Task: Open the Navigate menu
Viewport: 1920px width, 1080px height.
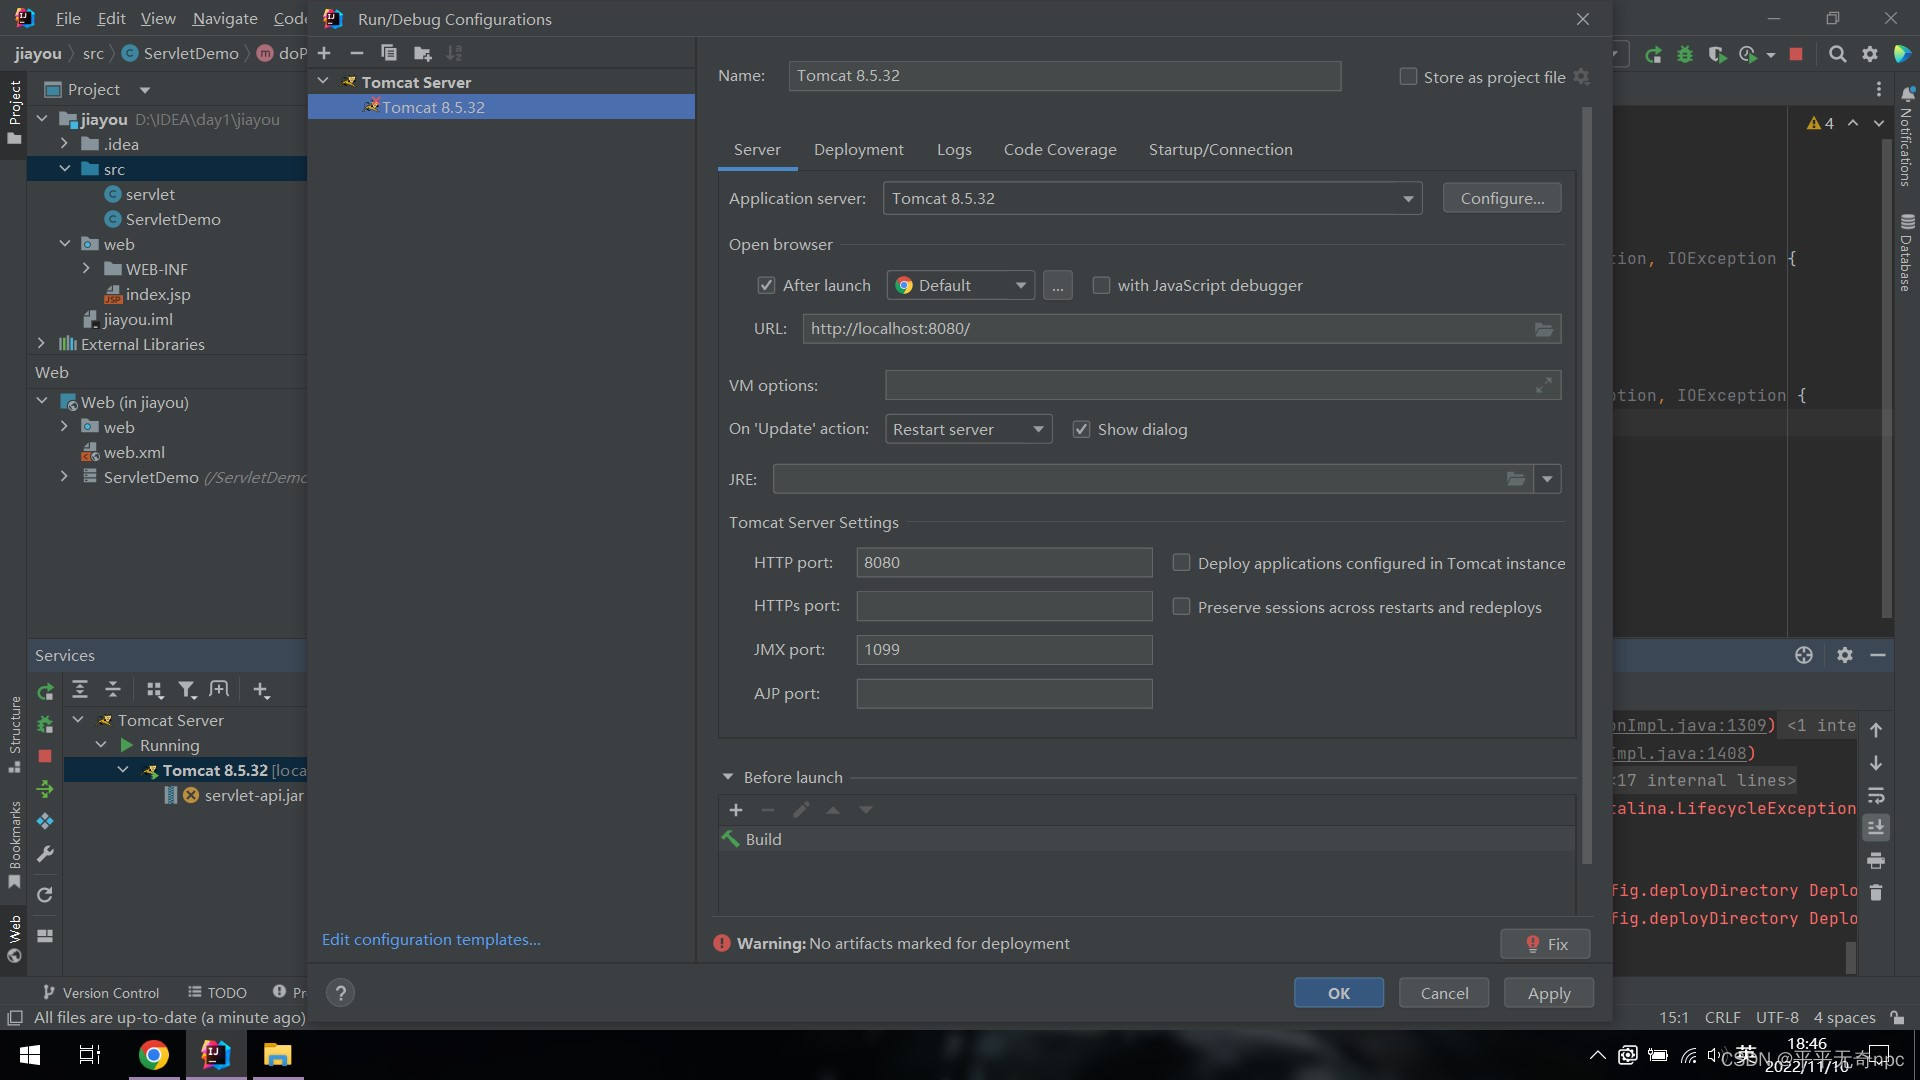Action: [225, 19]
